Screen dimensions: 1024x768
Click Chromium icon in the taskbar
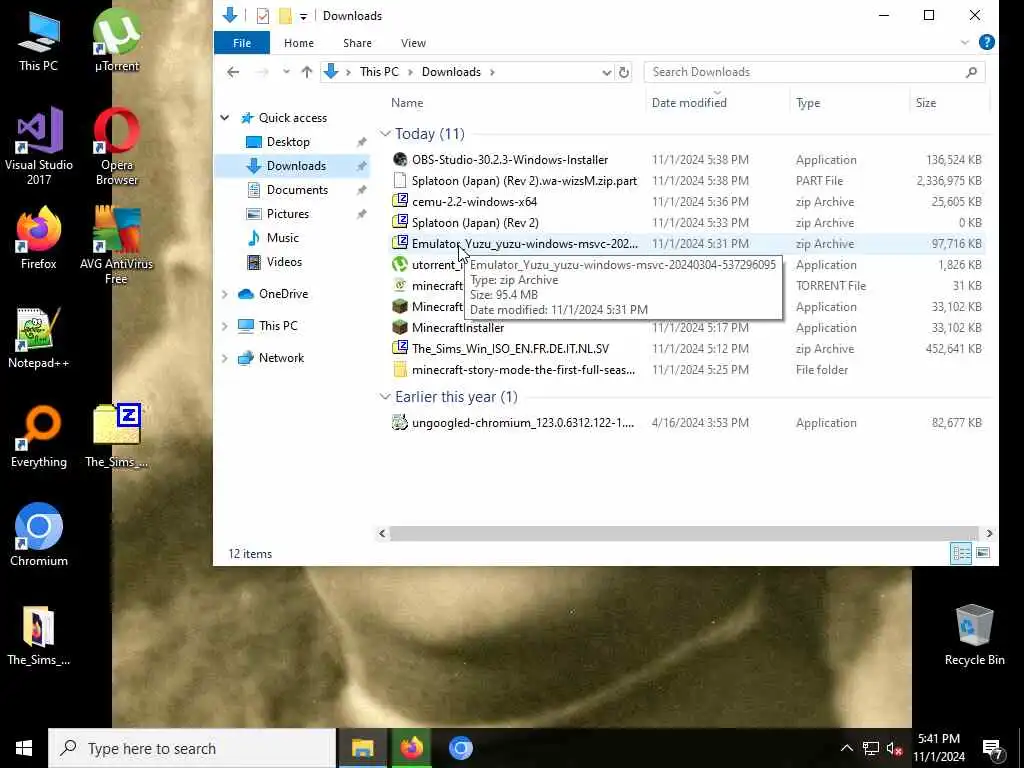[460, 748]
